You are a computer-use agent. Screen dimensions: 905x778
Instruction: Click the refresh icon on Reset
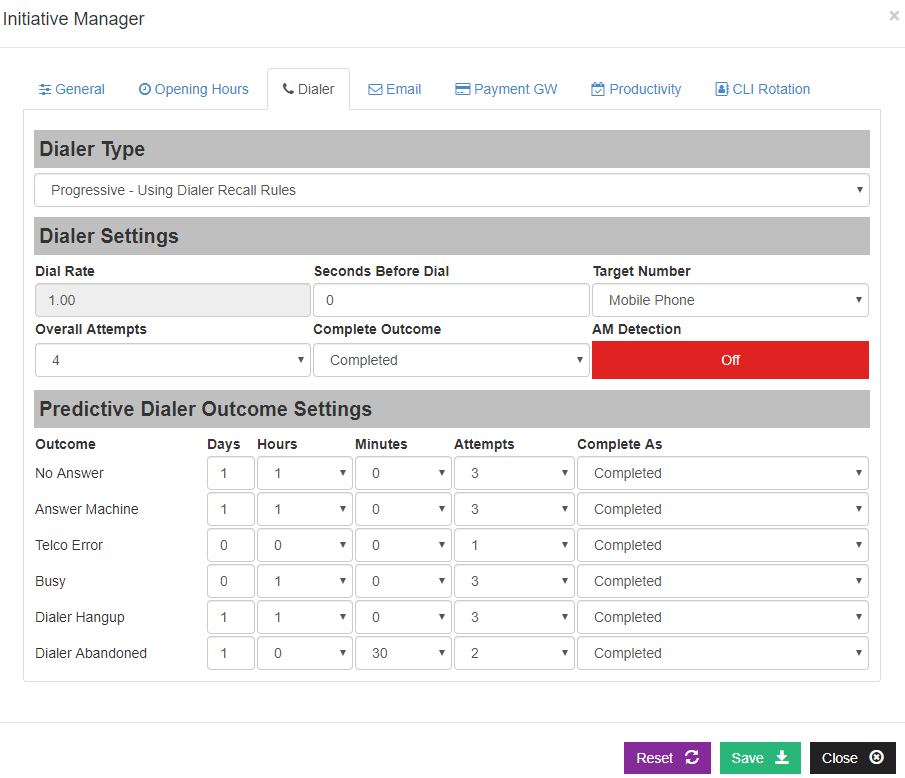pyautogui.click(x=692, y=757)
